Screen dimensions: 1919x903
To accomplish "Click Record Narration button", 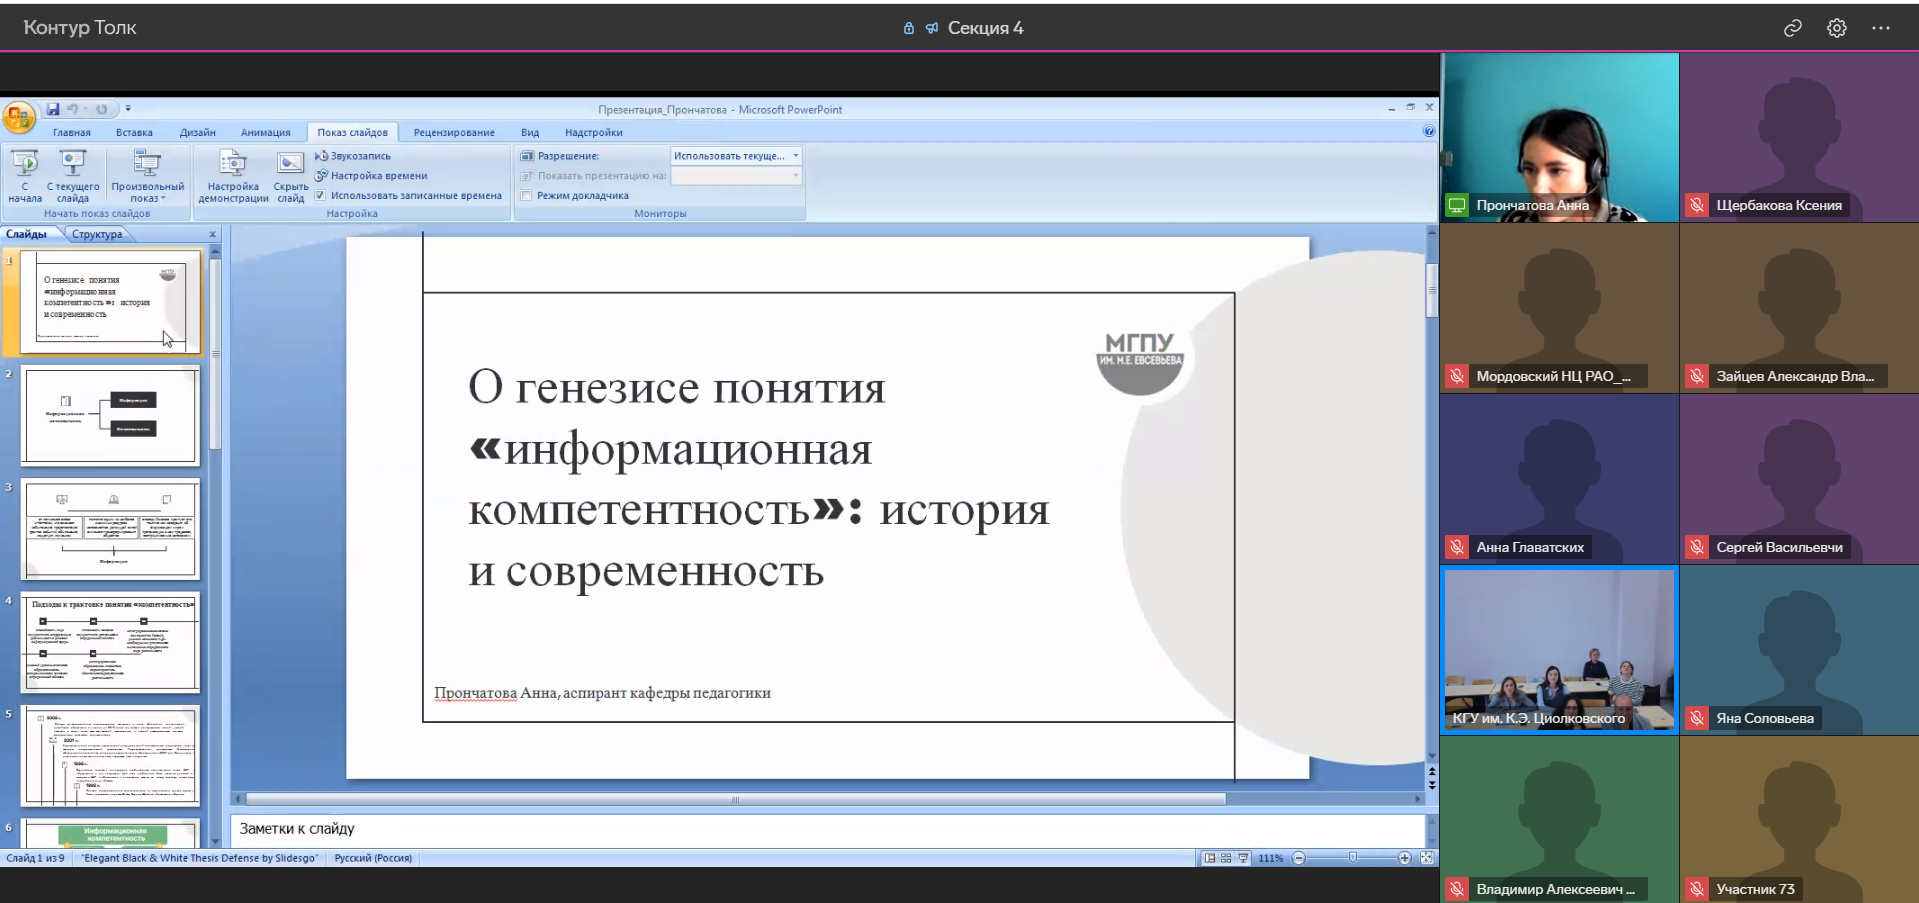I will [x=360, y=156].
